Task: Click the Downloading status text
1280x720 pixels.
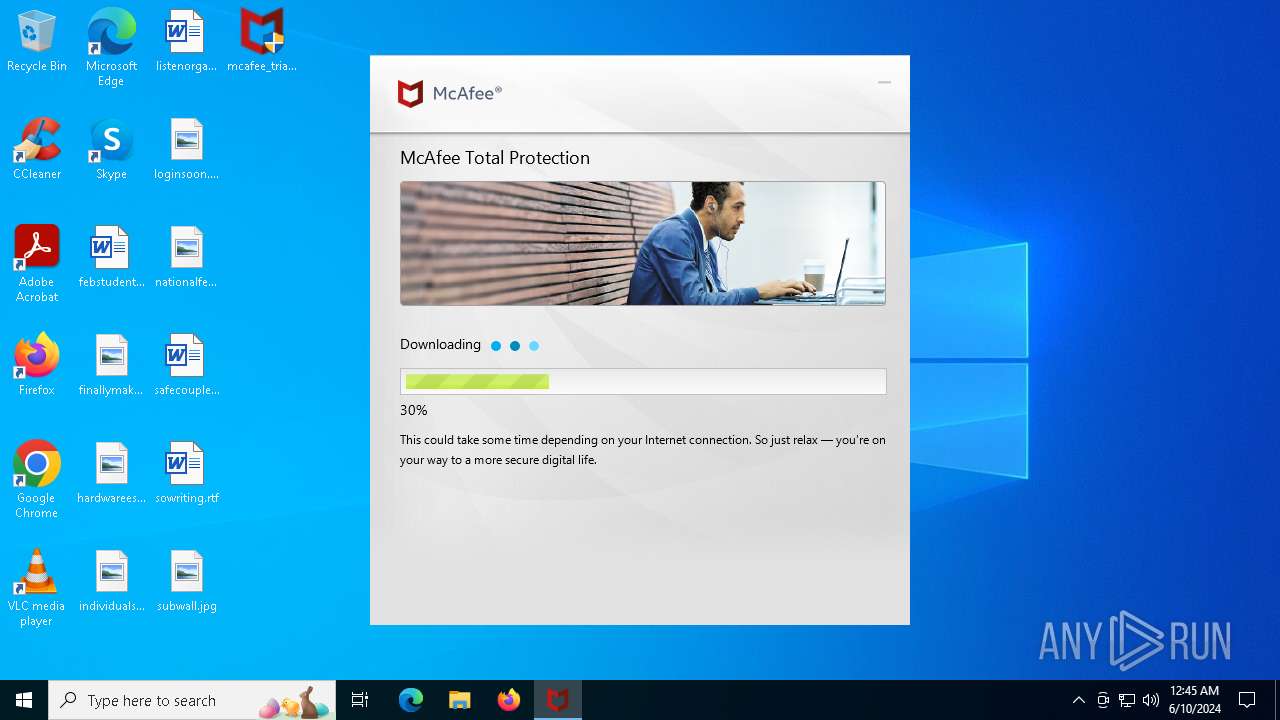Action: 440,345
